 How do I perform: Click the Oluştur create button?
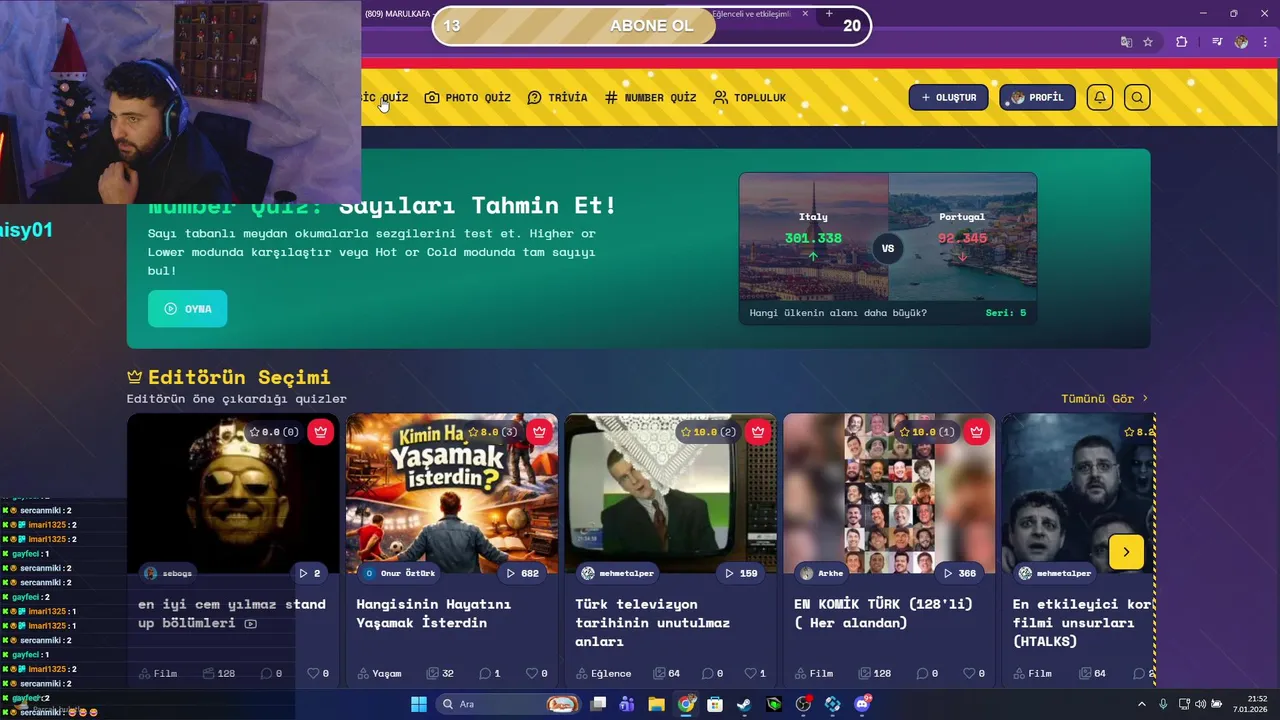tap(948, 97)
